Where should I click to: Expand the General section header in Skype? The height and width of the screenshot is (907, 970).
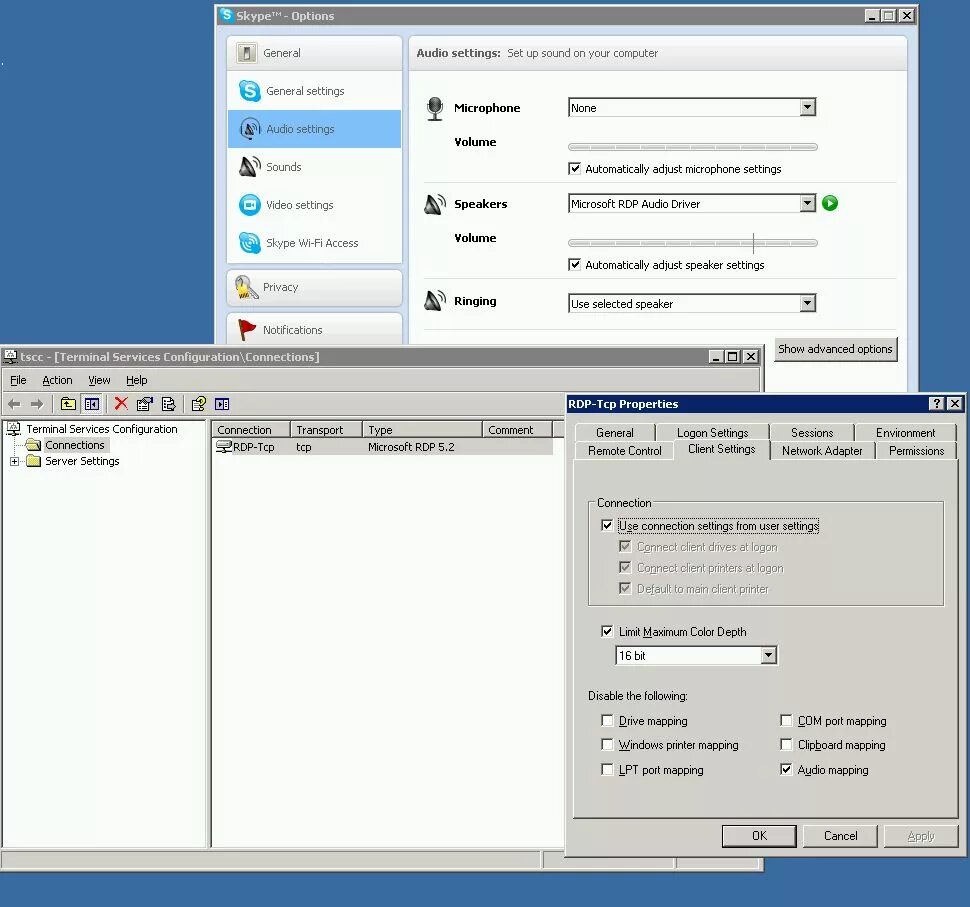pyautogui.click(x=314, y=53)
